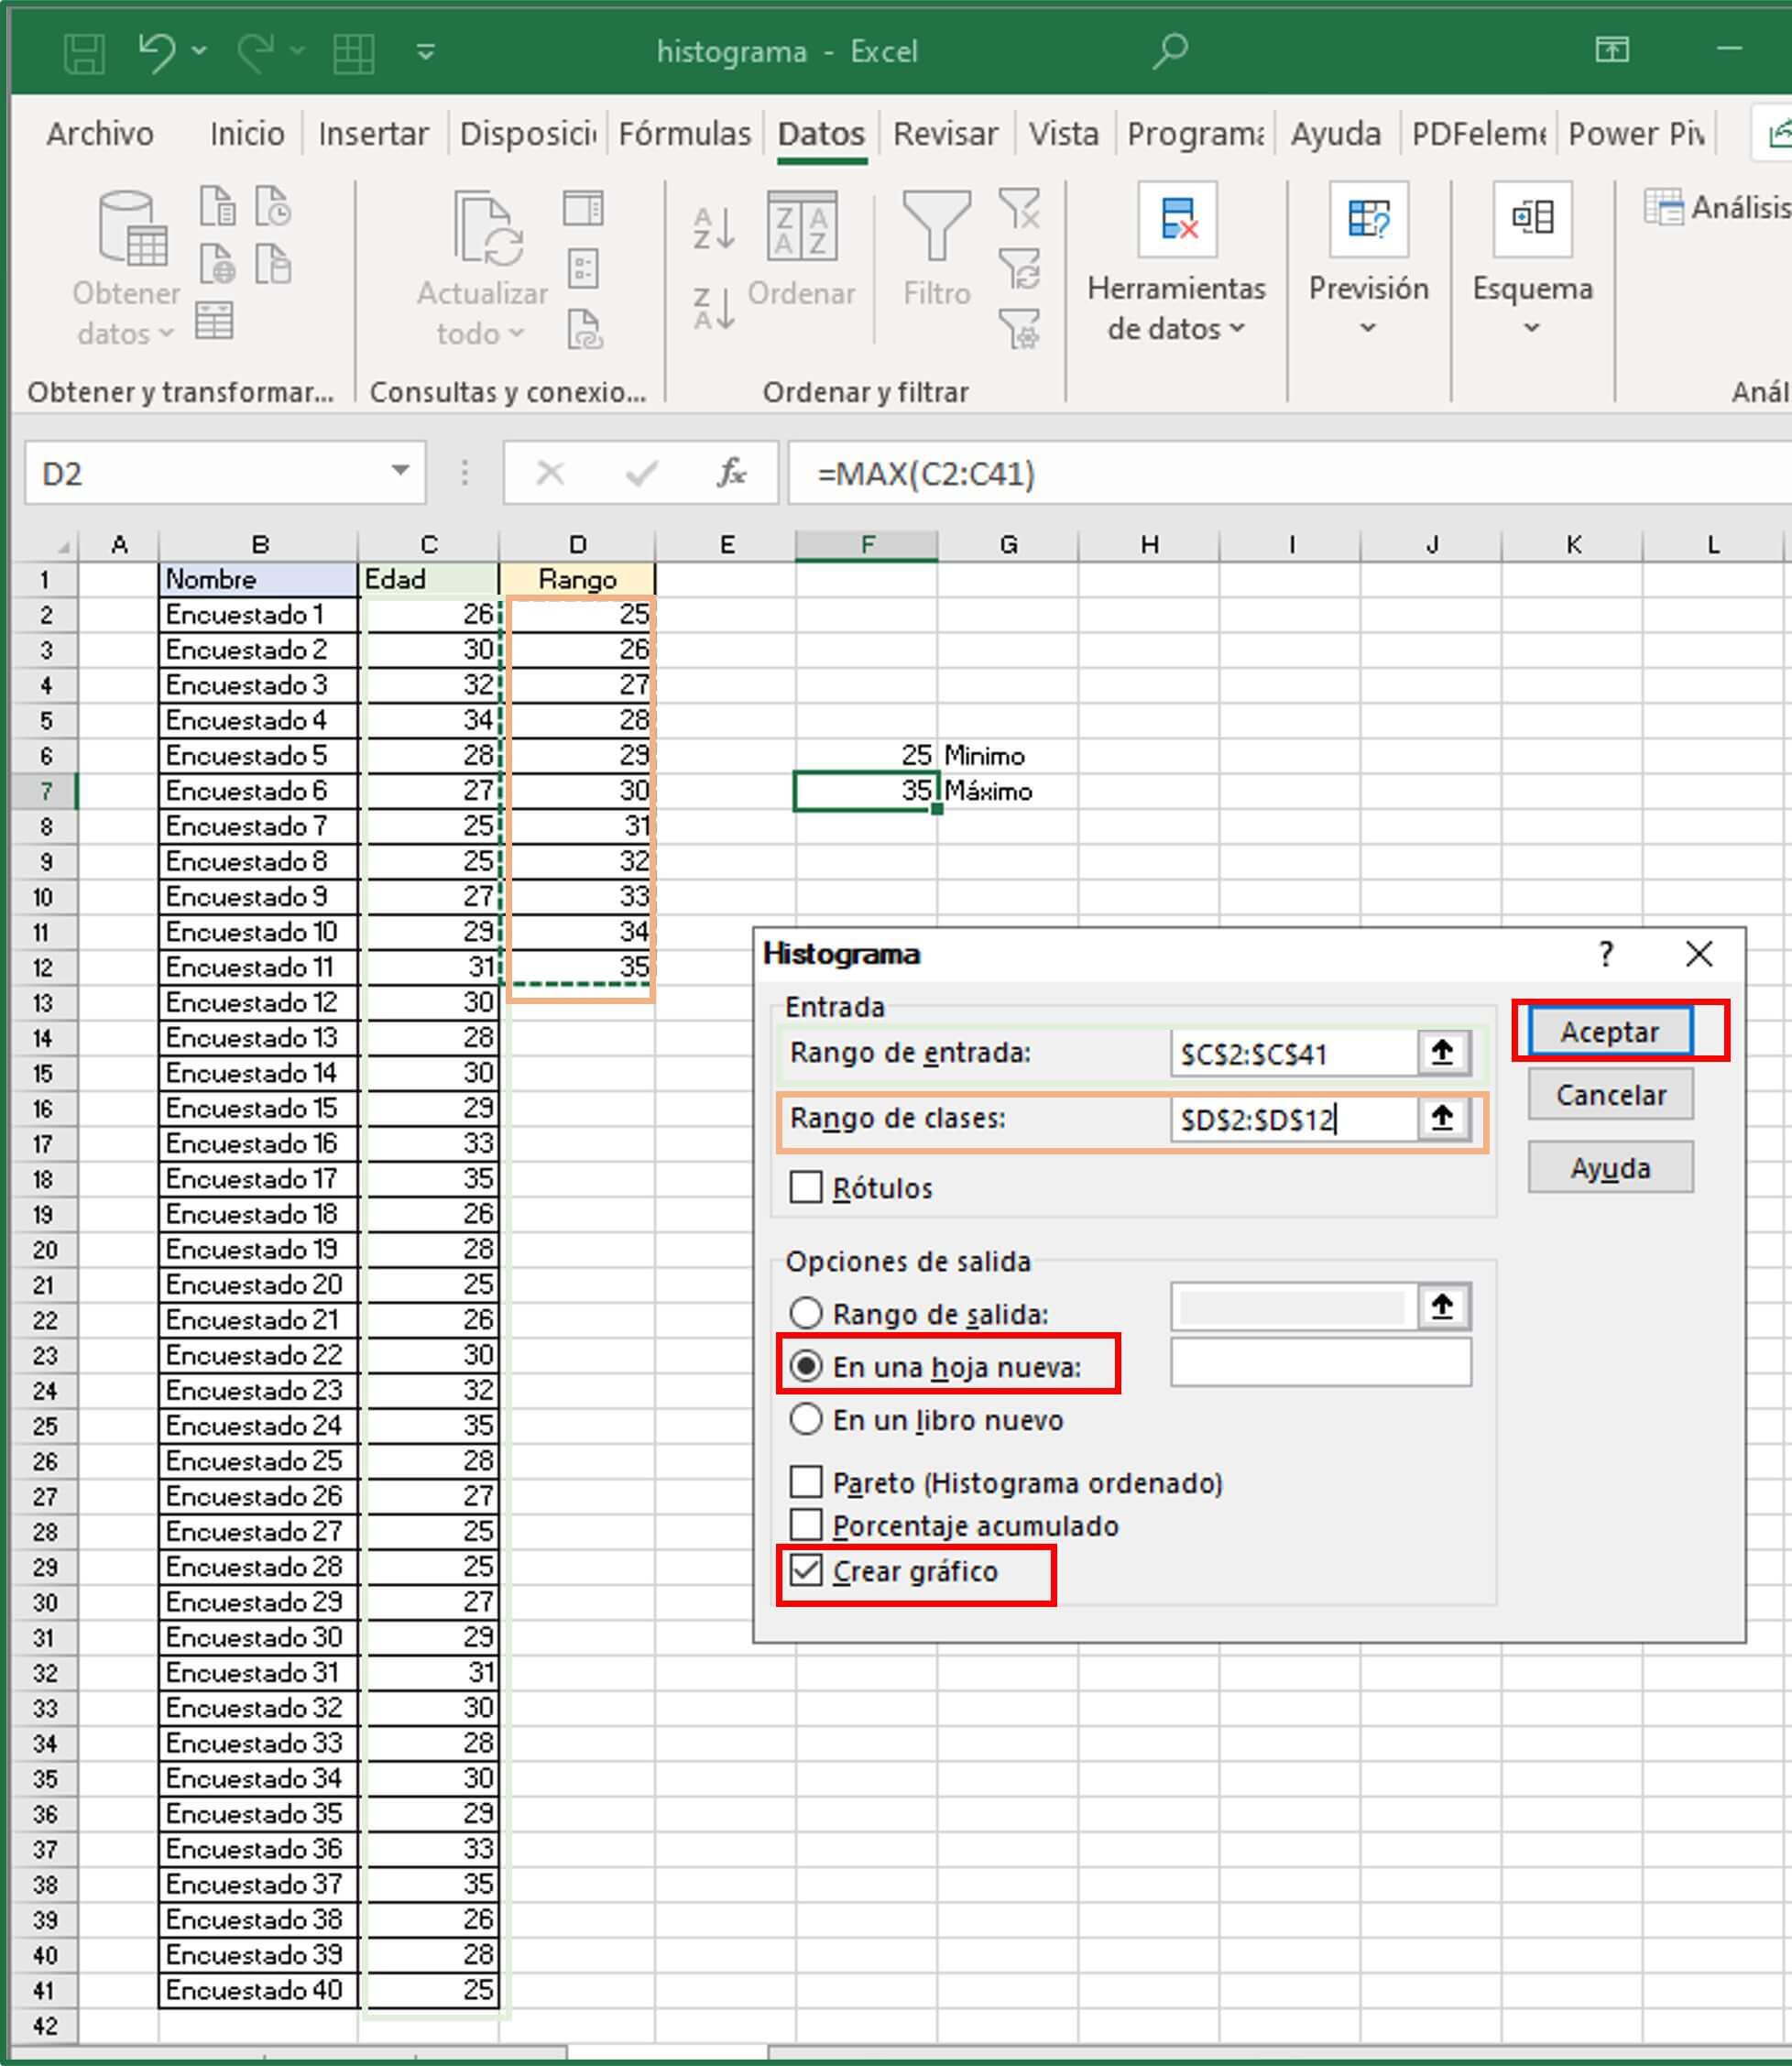The width and height of the screenshot is (1792, 2066).
Task: Click the Insert Function fx icon
Action: (x=731, y=473)
